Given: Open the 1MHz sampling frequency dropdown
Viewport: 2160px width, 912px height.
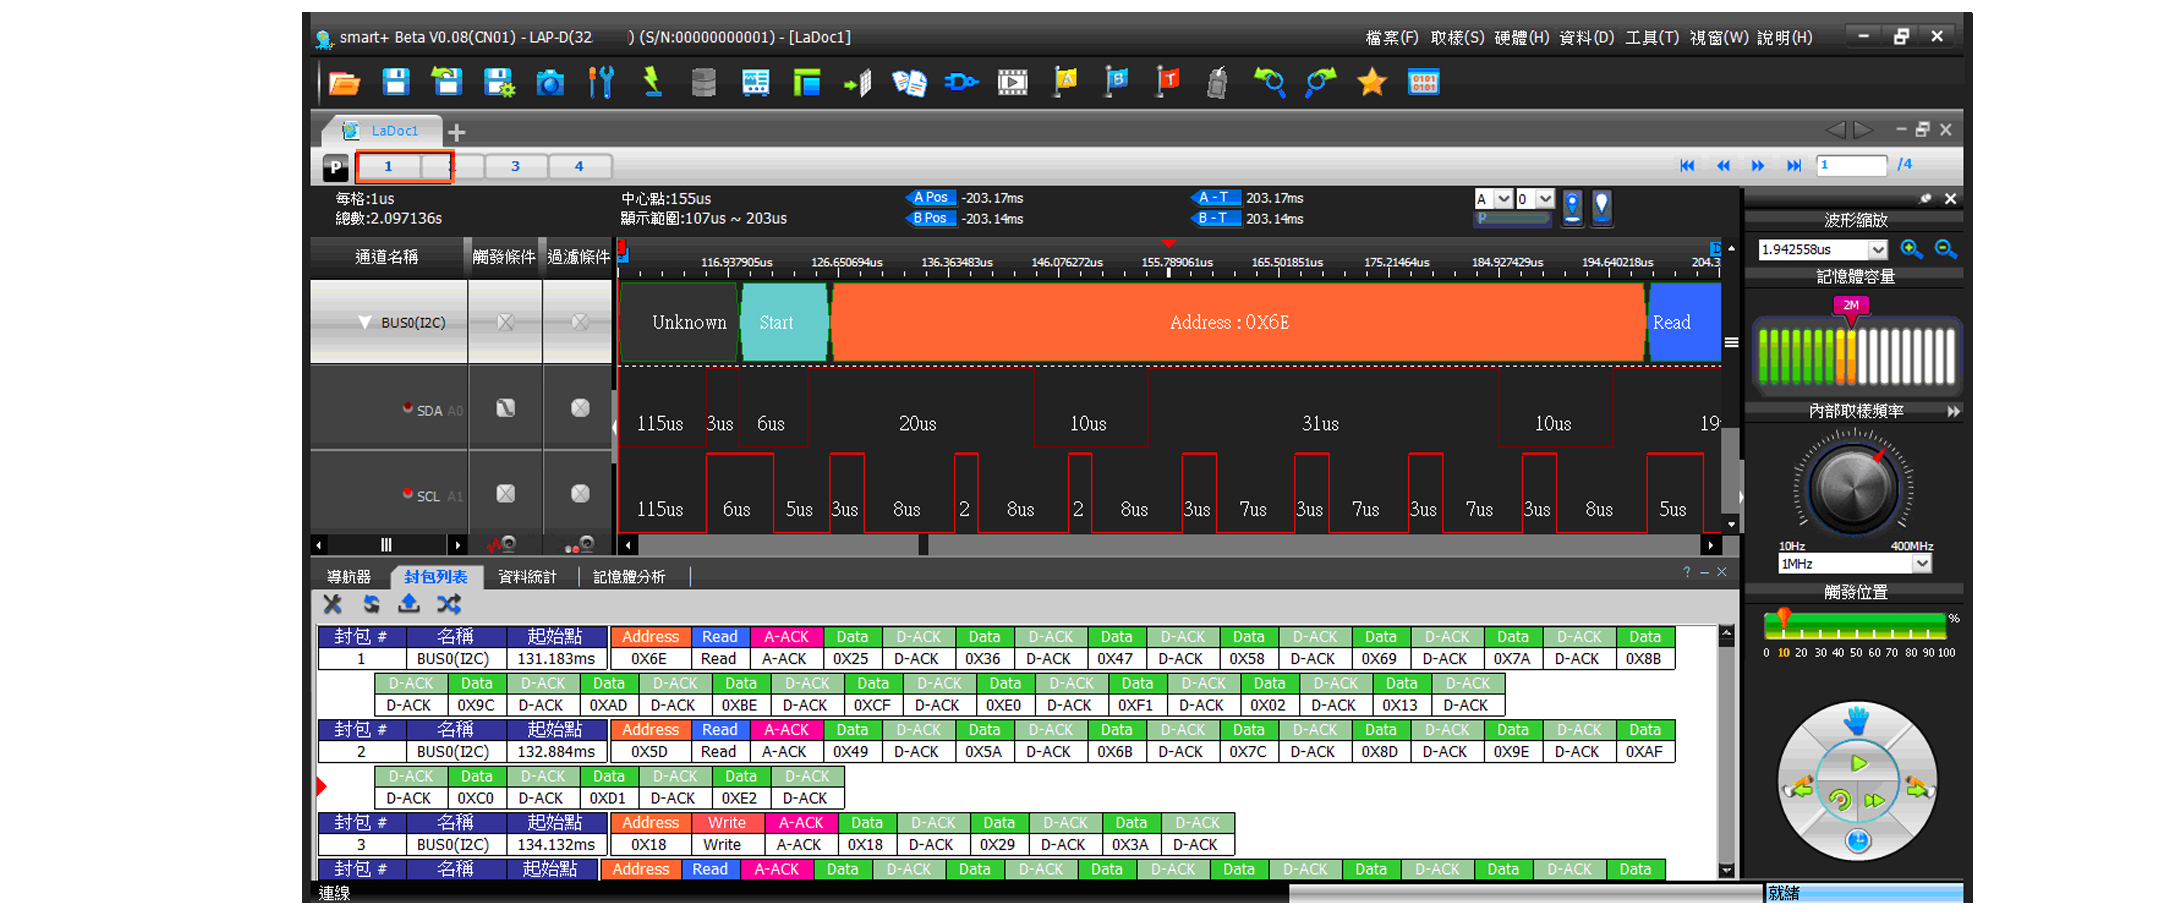Looking at the screenshot, I should tap(1921, 564).
